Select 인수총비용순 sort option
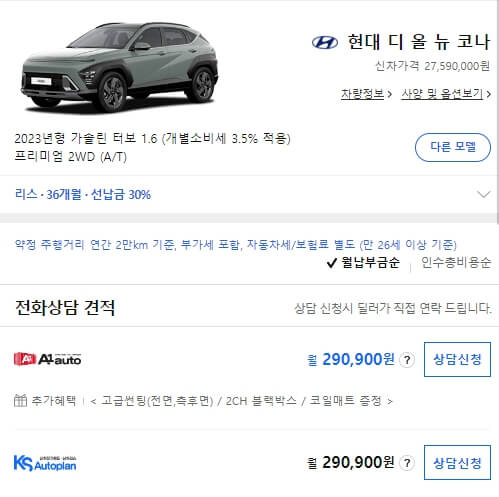 coord(456,263)
